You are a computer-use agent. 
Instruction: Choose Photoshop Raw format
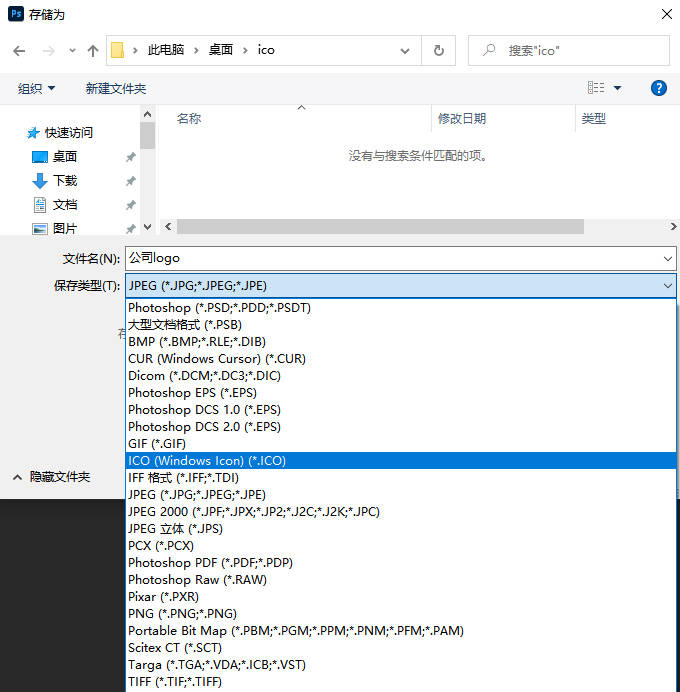[401, 579]
